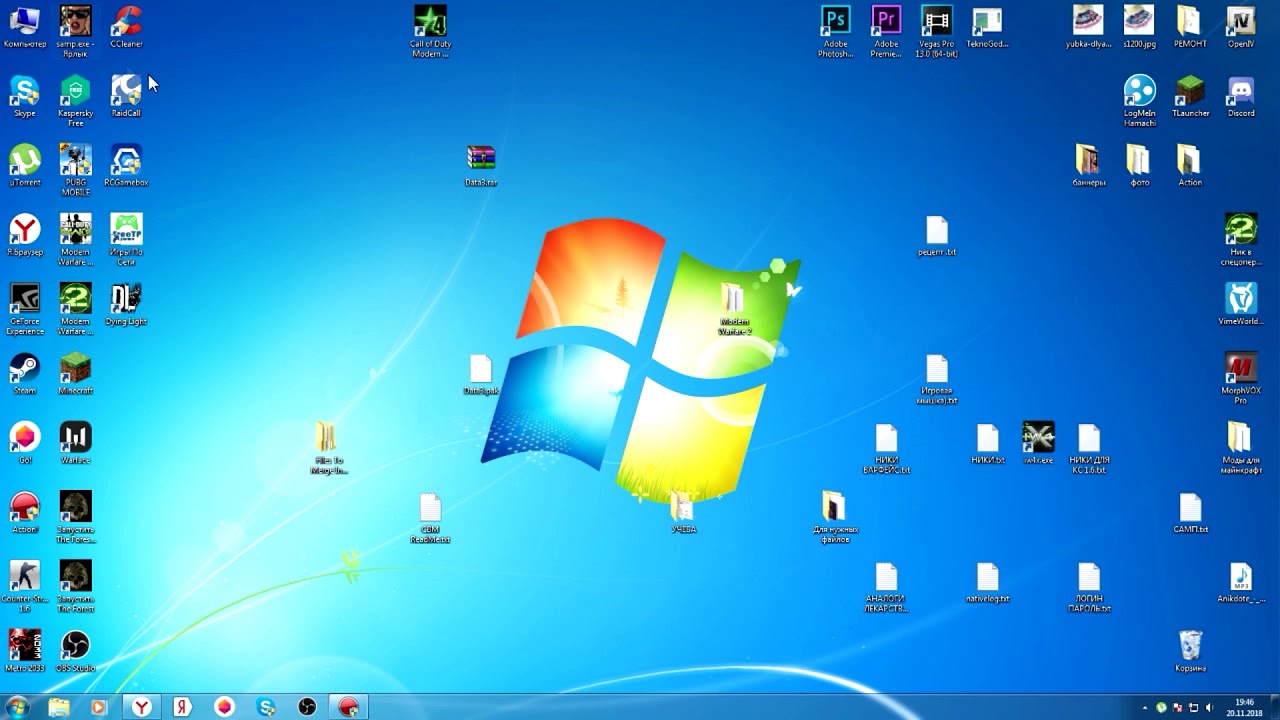This screenshot has height=720, width=1280.
Task: Launch the RaidCall shortcut
Action: tap(126, 97)
